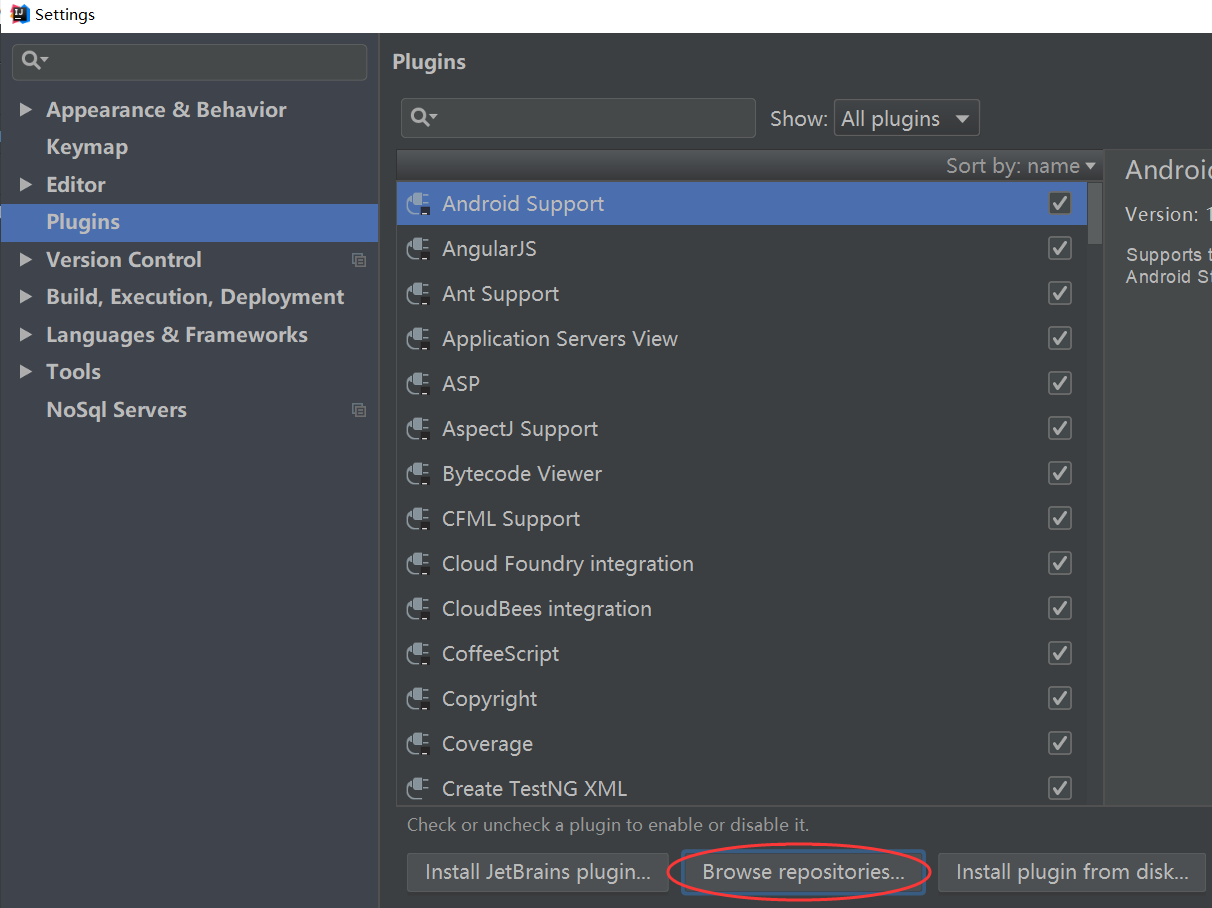Click the Browse repositories button
The image size is (1212, 908).
803,872
